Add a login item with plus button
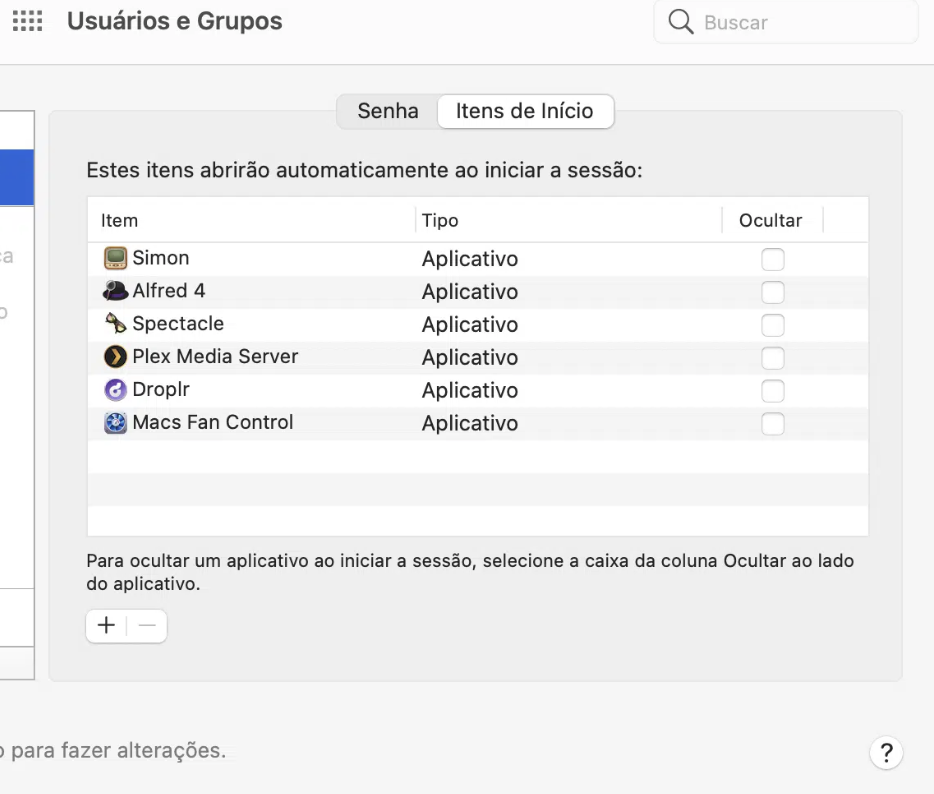 [106, 626]
